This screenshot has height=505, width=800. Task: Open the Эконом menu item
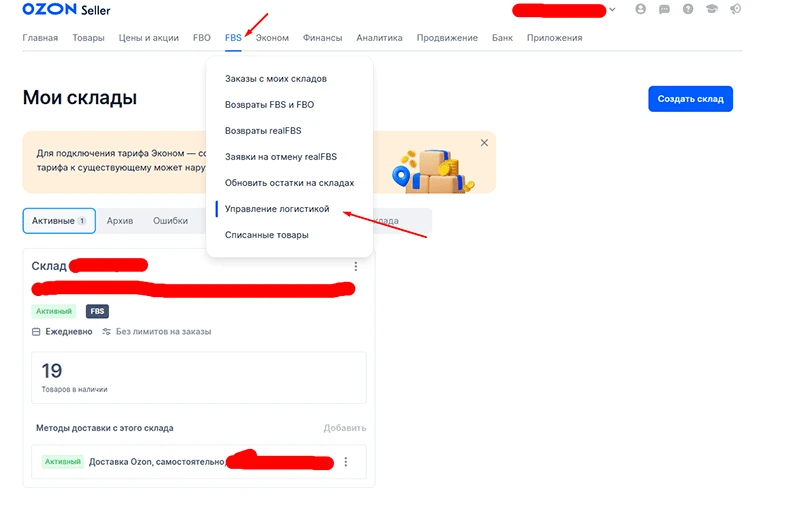click(272, 38)
